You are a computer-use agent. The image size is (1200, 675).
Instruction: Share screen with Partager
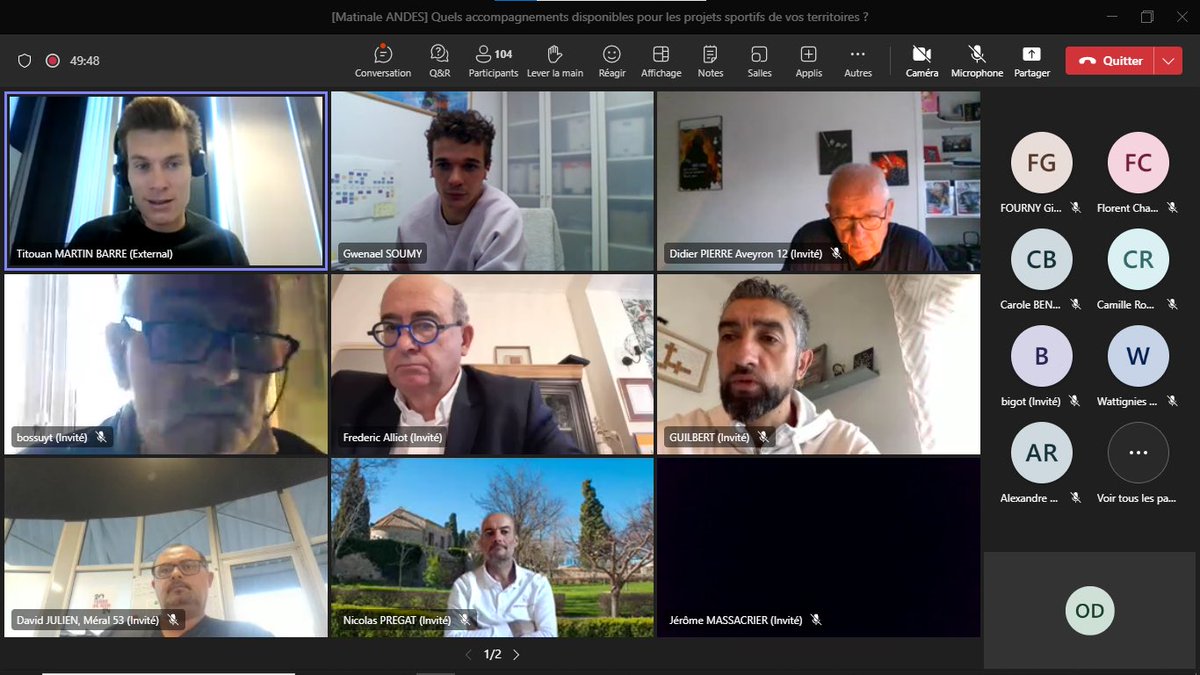pos(1032,61)
